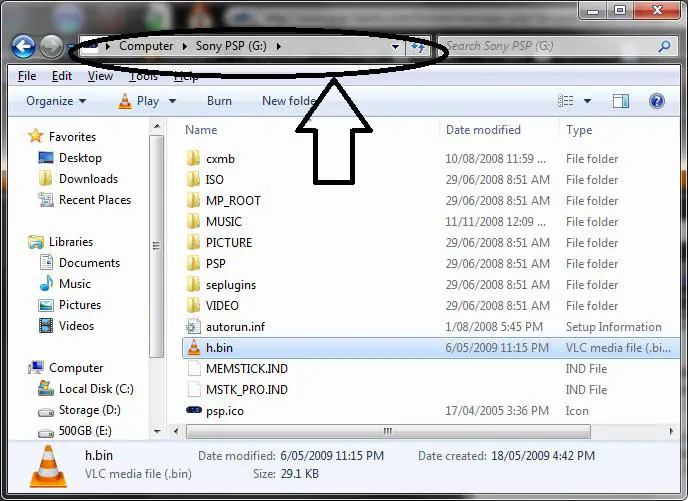The width and height of the screenshot is (688, 501).
Task: Click the Back navigation arrow
Action: click(x=23, y=47)
